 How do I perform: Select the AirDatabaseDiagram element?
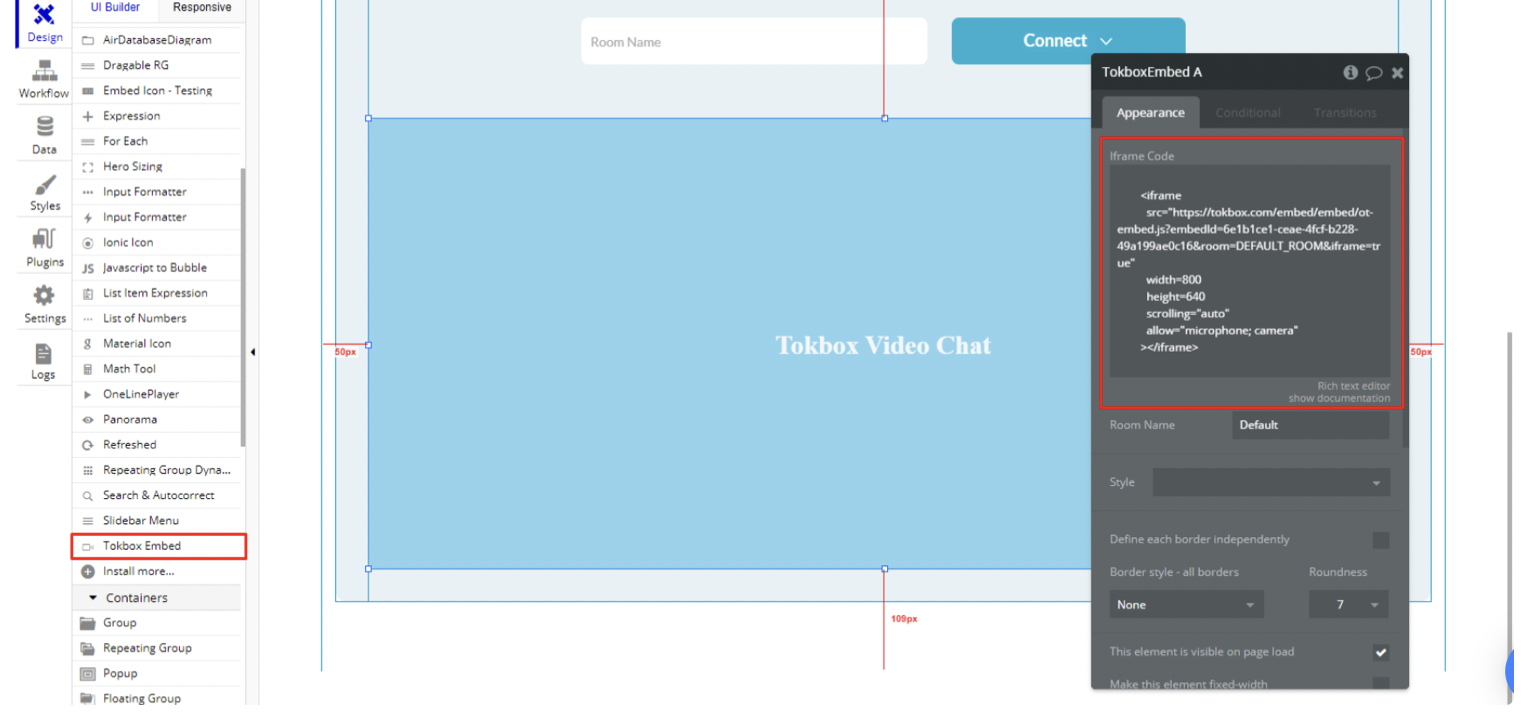[x=157, y=40]
